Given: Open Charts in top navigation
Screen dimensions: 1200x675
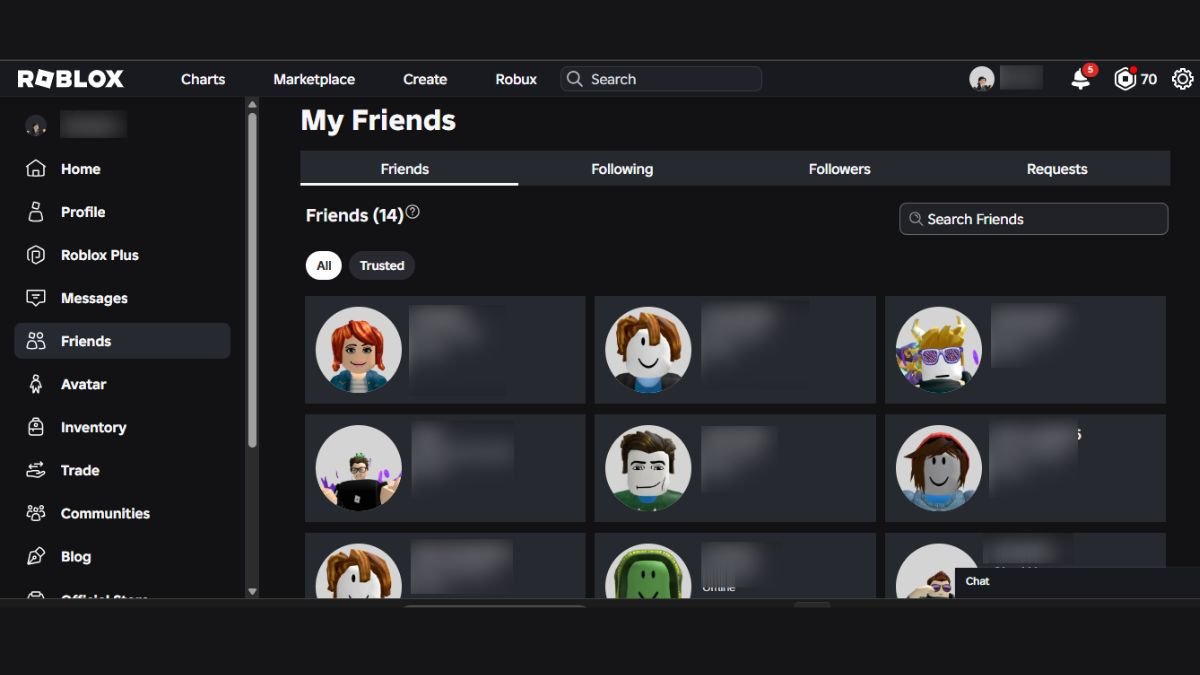Looking at the screenshot, I should (203, 79).
